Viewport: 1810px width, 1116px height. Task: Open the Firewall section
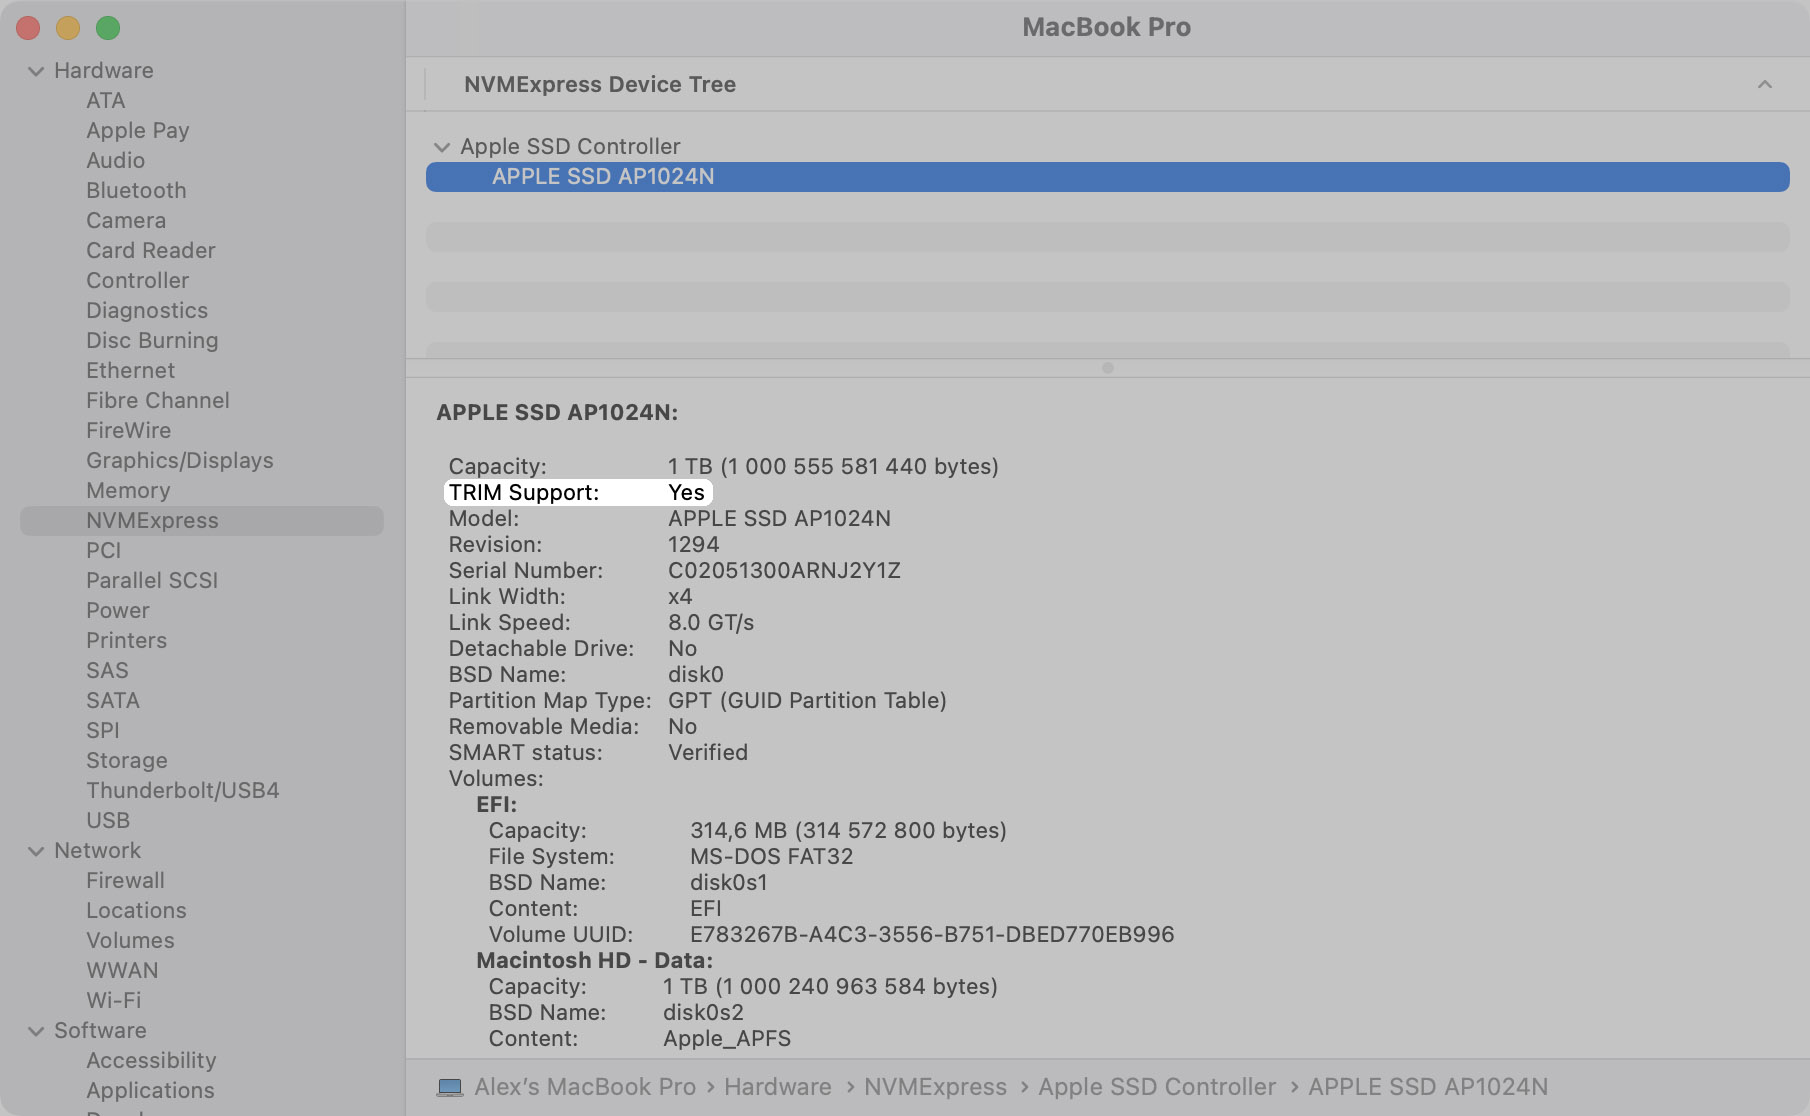click(x=125, y=880)
